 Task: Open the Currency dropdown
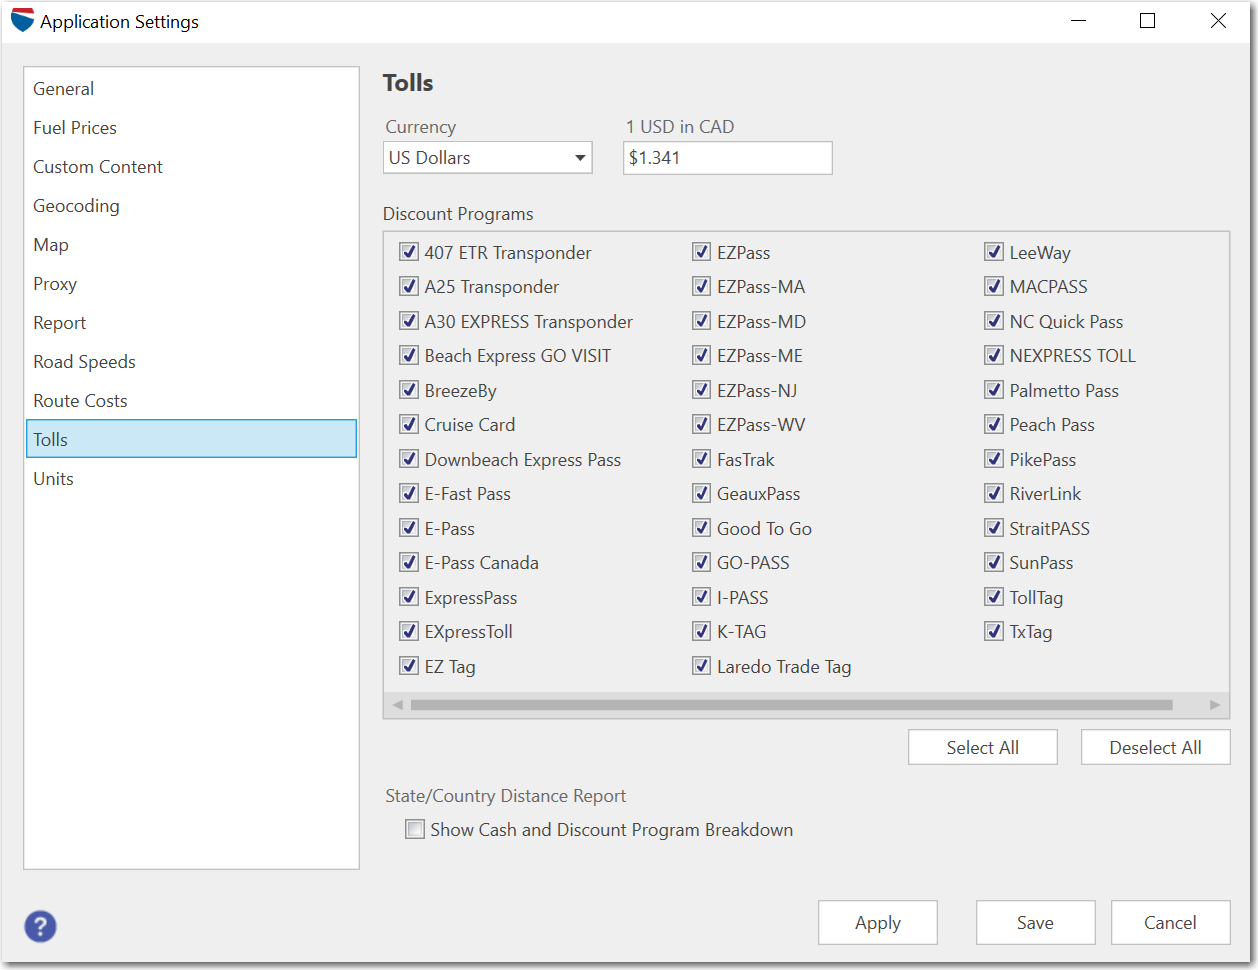click(488, 158)
